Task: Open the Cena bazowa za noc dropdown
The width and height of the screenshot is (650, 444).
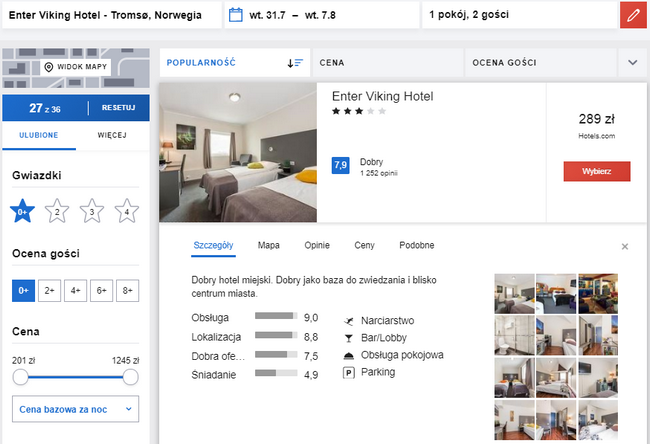Action: 75,409
